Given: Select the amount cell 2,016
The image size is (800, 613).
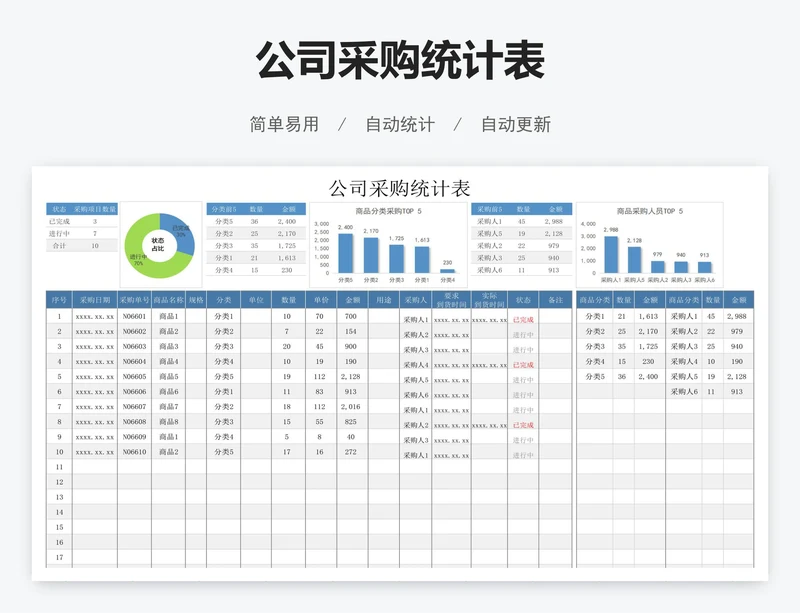Looking at the screenshot, I should click(x=351, y=407).
